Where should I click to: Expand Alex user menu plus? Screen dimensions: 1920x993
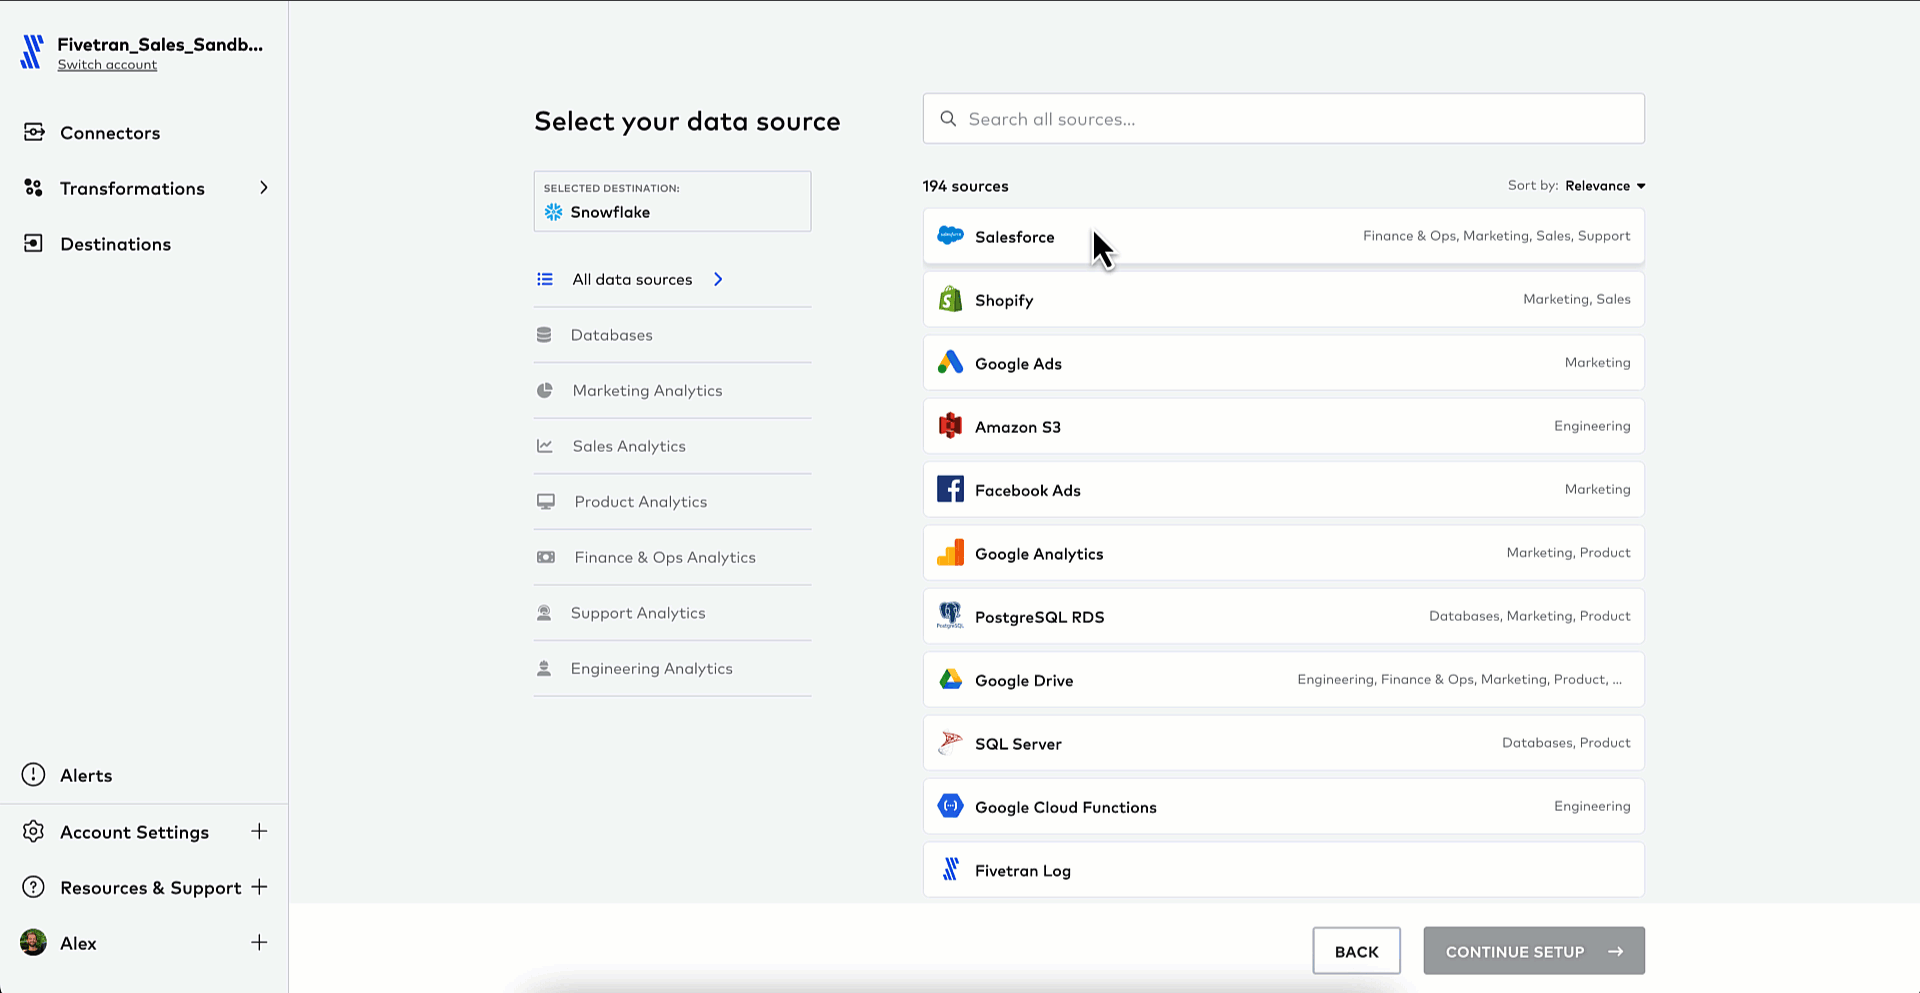coord(259,943)
